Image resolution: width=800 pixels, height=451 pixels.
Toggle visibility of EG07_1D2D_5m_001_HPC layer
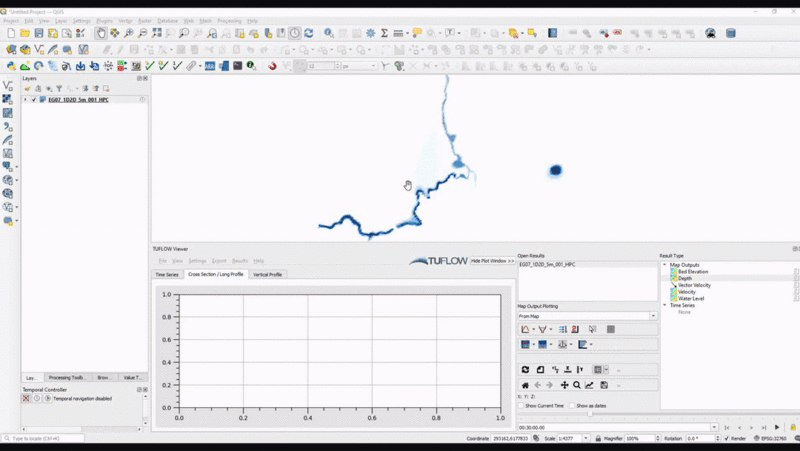point(34,100)
